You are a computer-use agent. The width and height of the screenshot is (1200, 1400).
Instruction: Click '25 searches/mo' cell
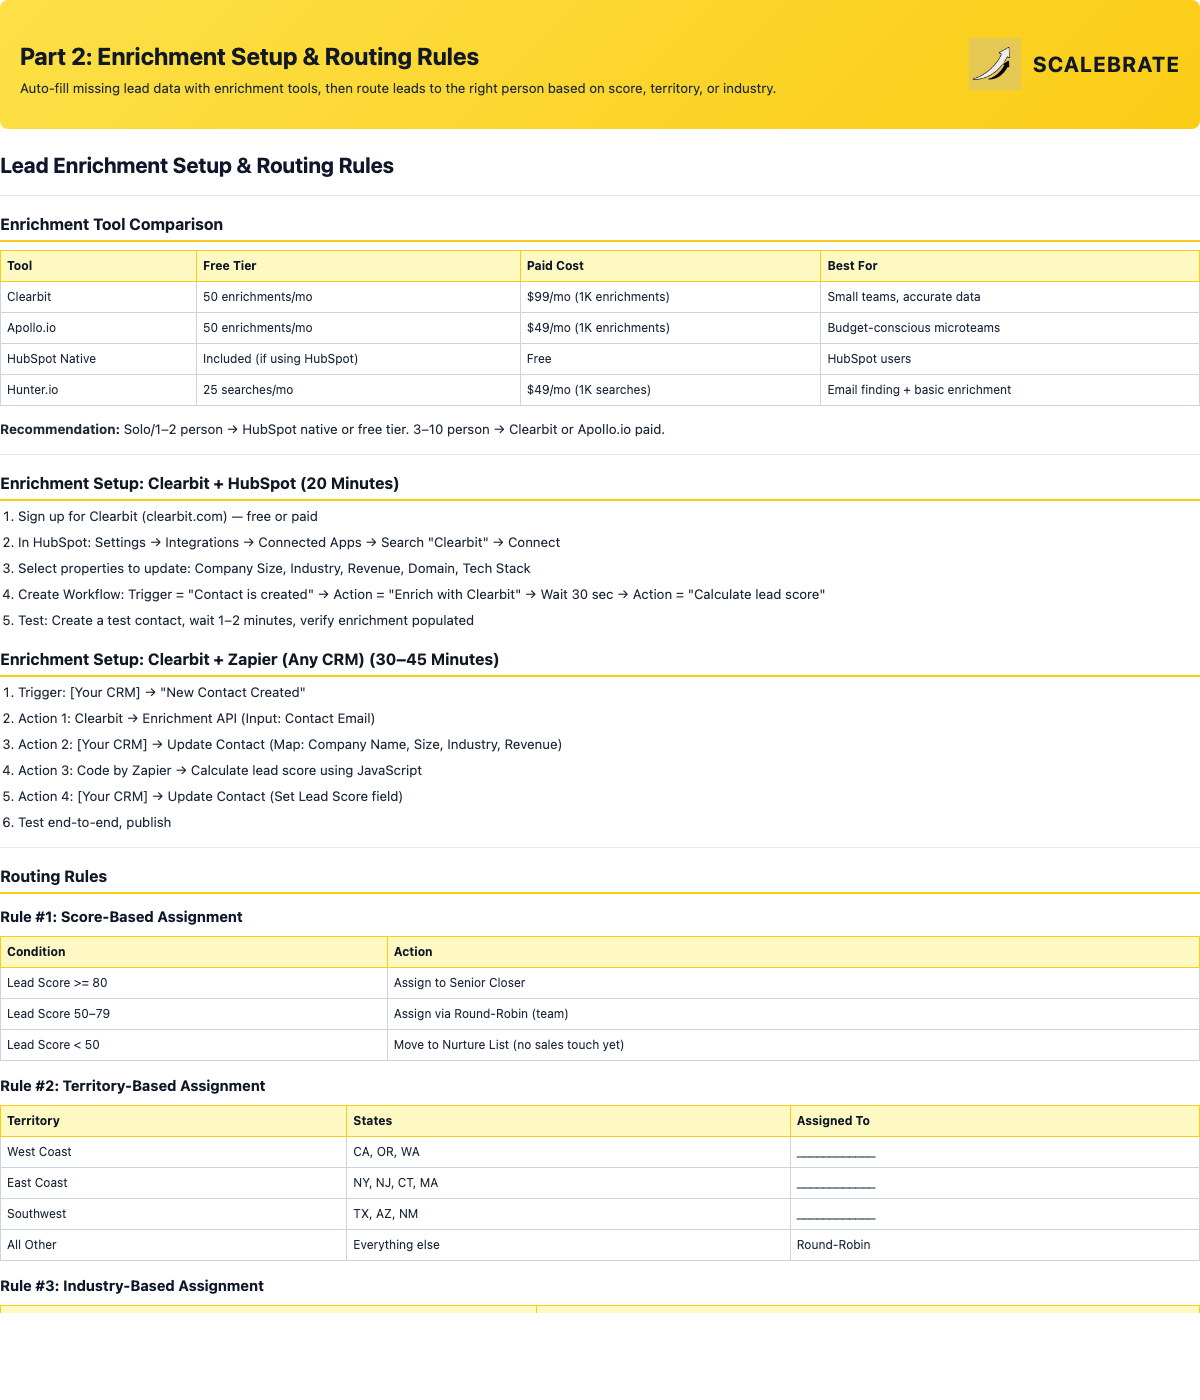tap(358, 390)
